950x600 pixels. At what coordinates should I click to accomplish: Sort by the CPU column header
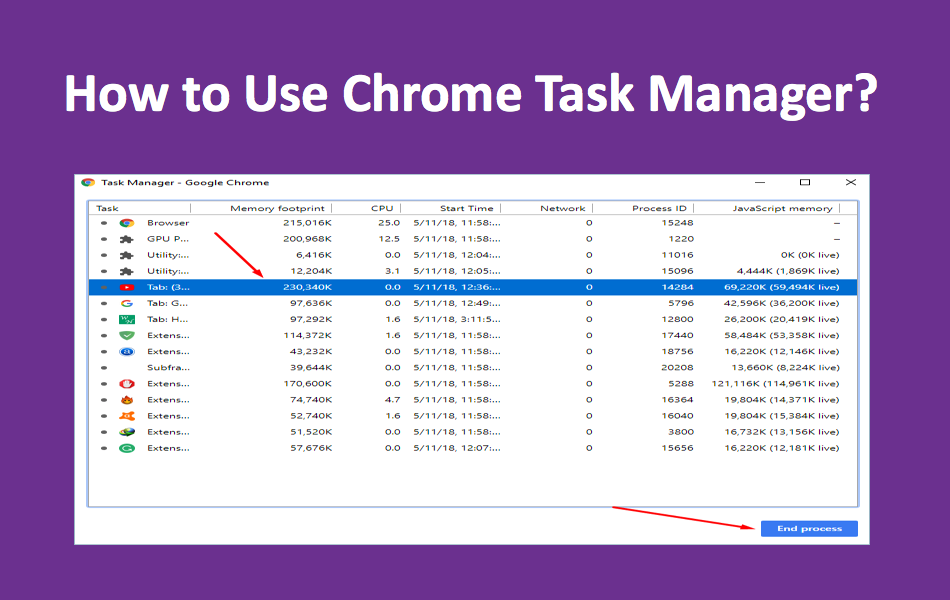click(382, 208)
